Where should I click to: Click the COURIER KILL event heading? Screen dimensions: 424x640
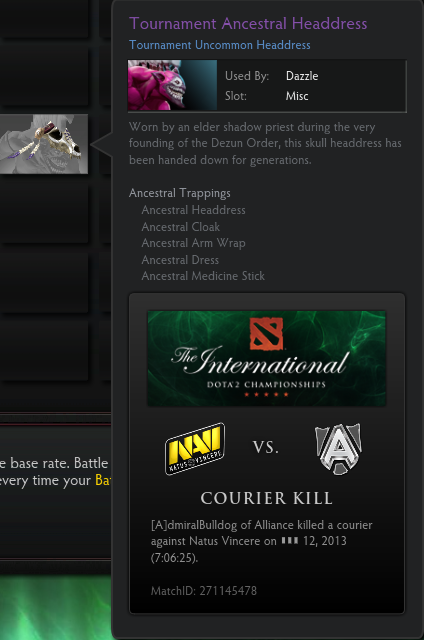pos(266,498)
